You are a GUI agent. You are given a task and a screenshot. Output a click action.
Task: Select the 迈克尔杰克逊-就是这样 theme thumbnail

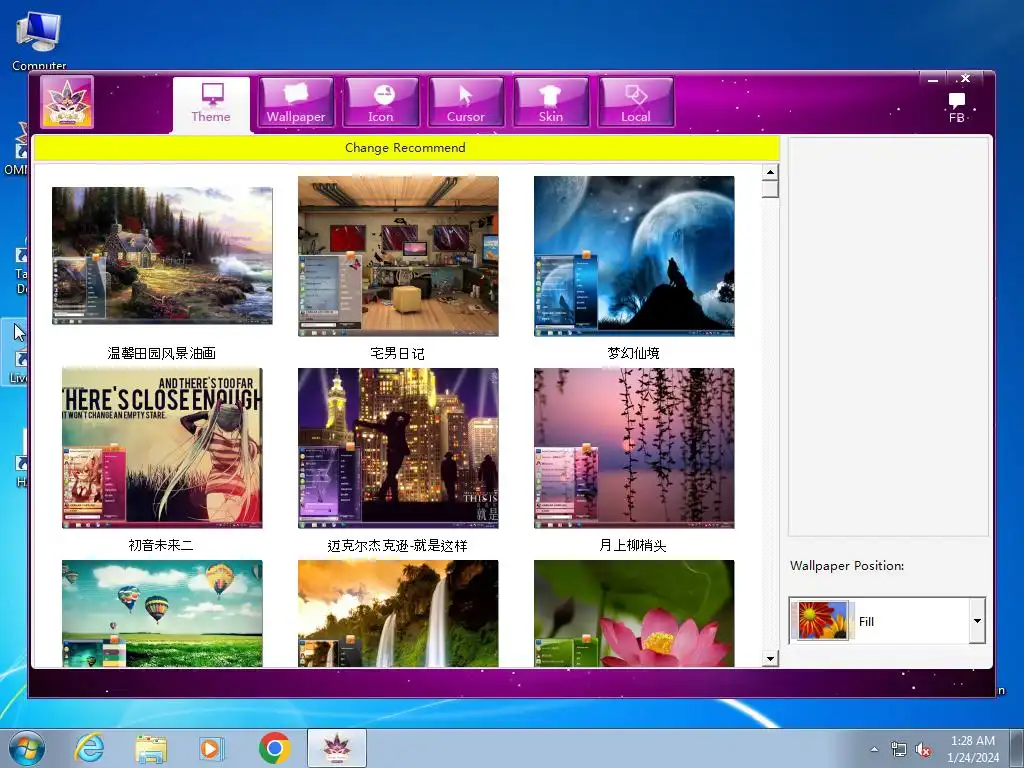[398, 448]
